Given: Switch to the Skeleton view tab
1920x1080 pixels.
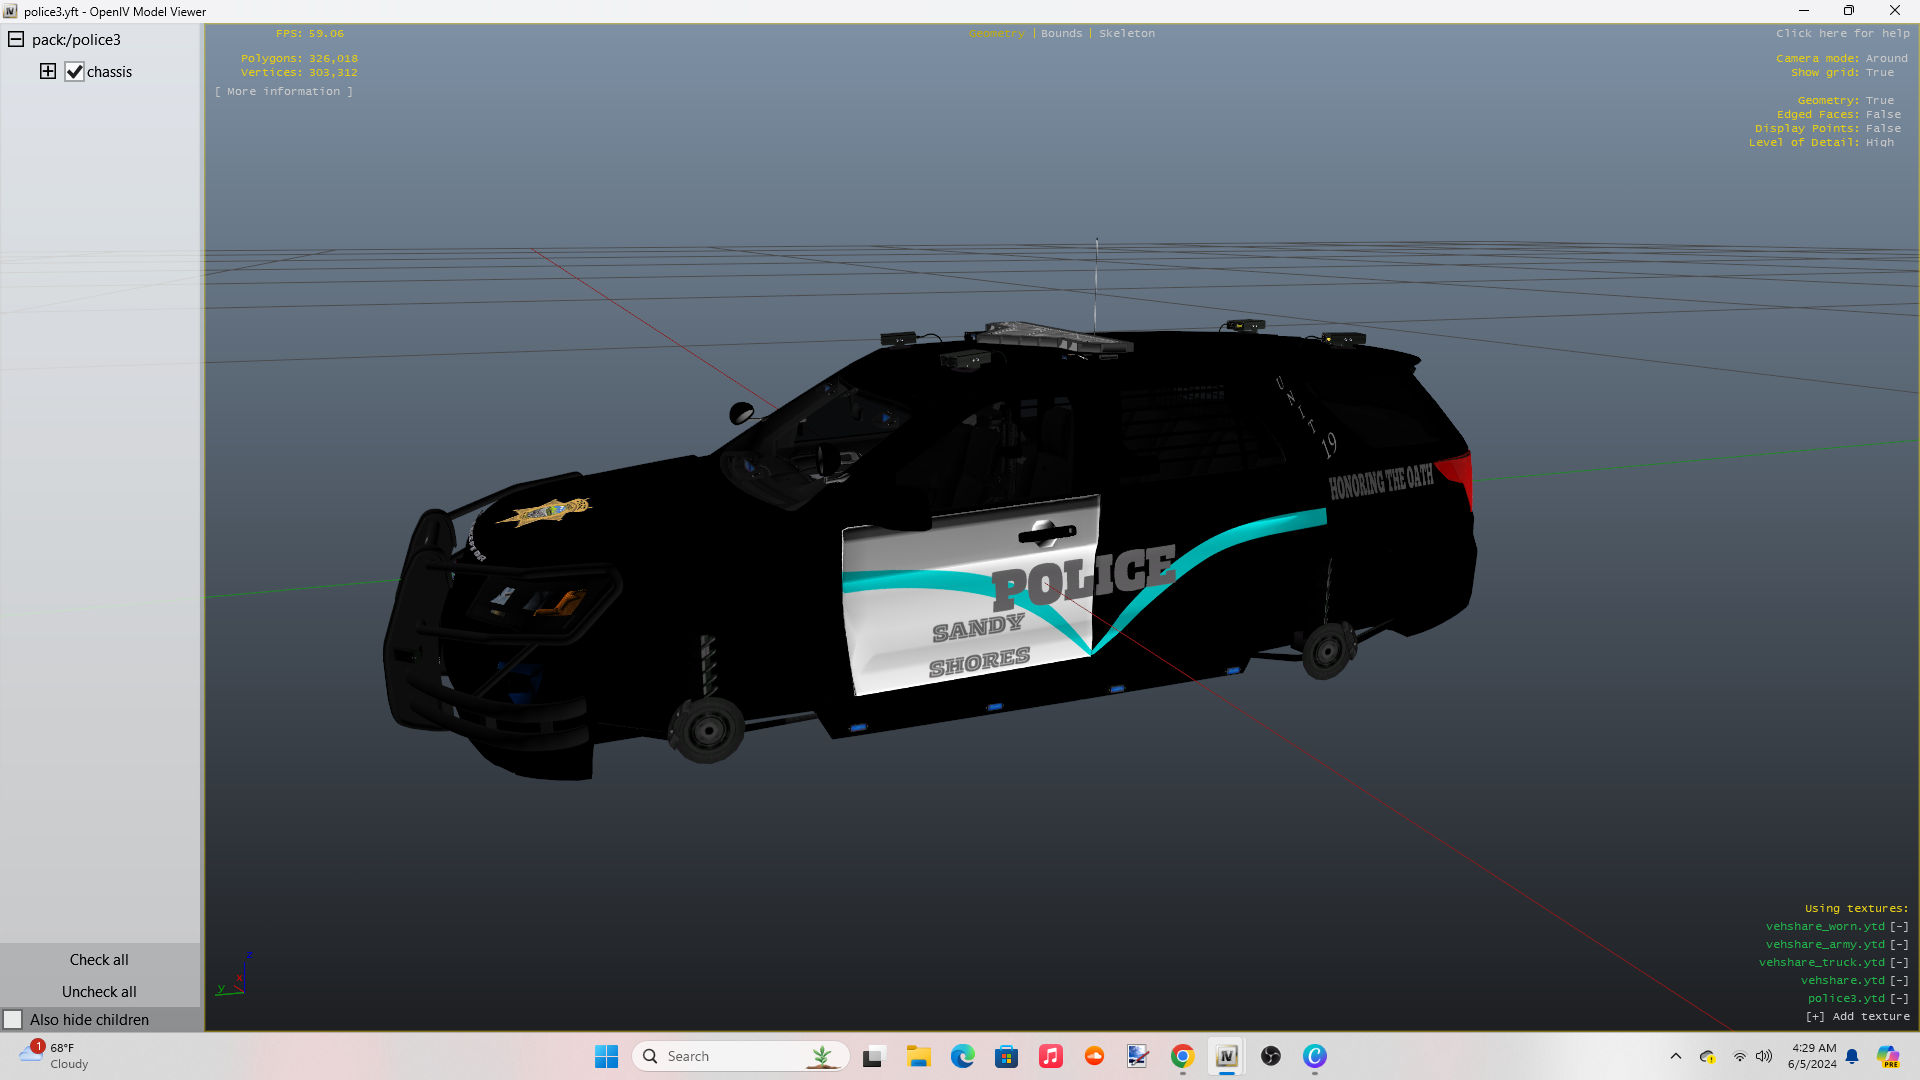Looking at the screenshot, I should 1126,33.
